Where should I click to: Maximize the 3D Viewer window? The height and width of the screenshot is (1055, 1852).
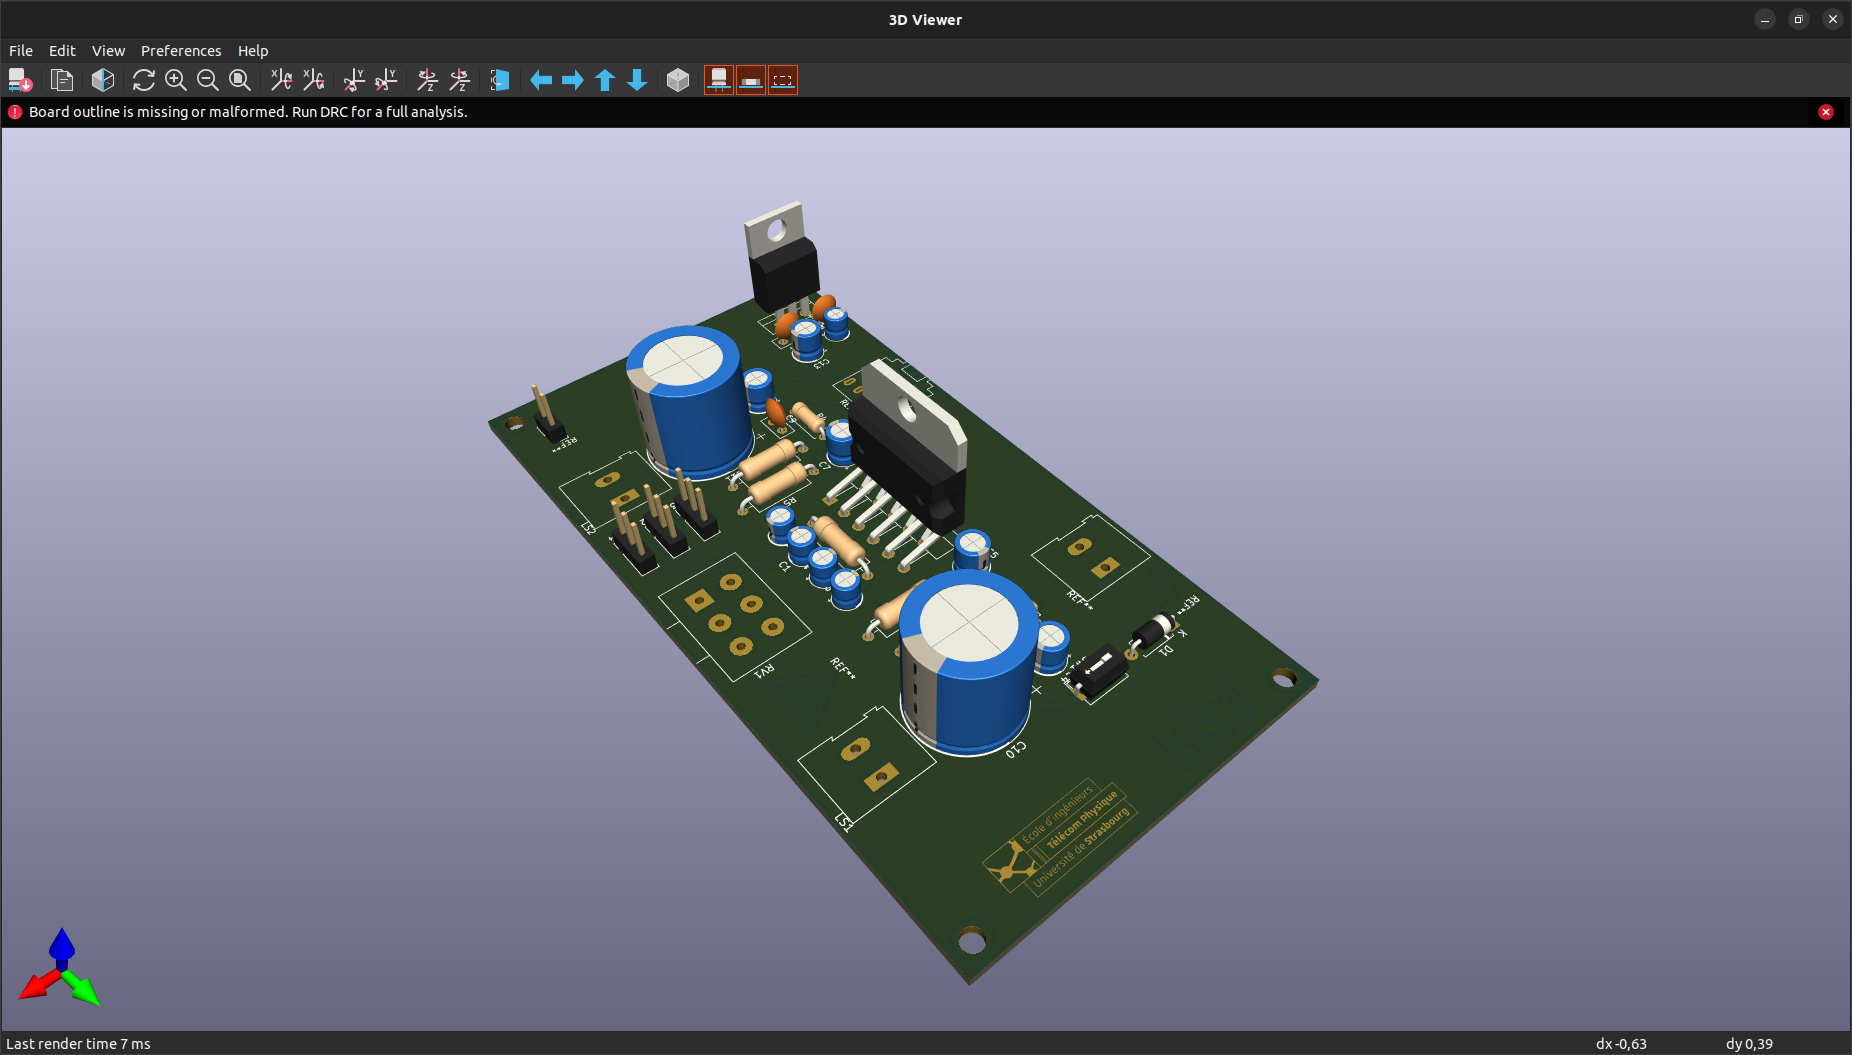click(x=1799, y=19)
